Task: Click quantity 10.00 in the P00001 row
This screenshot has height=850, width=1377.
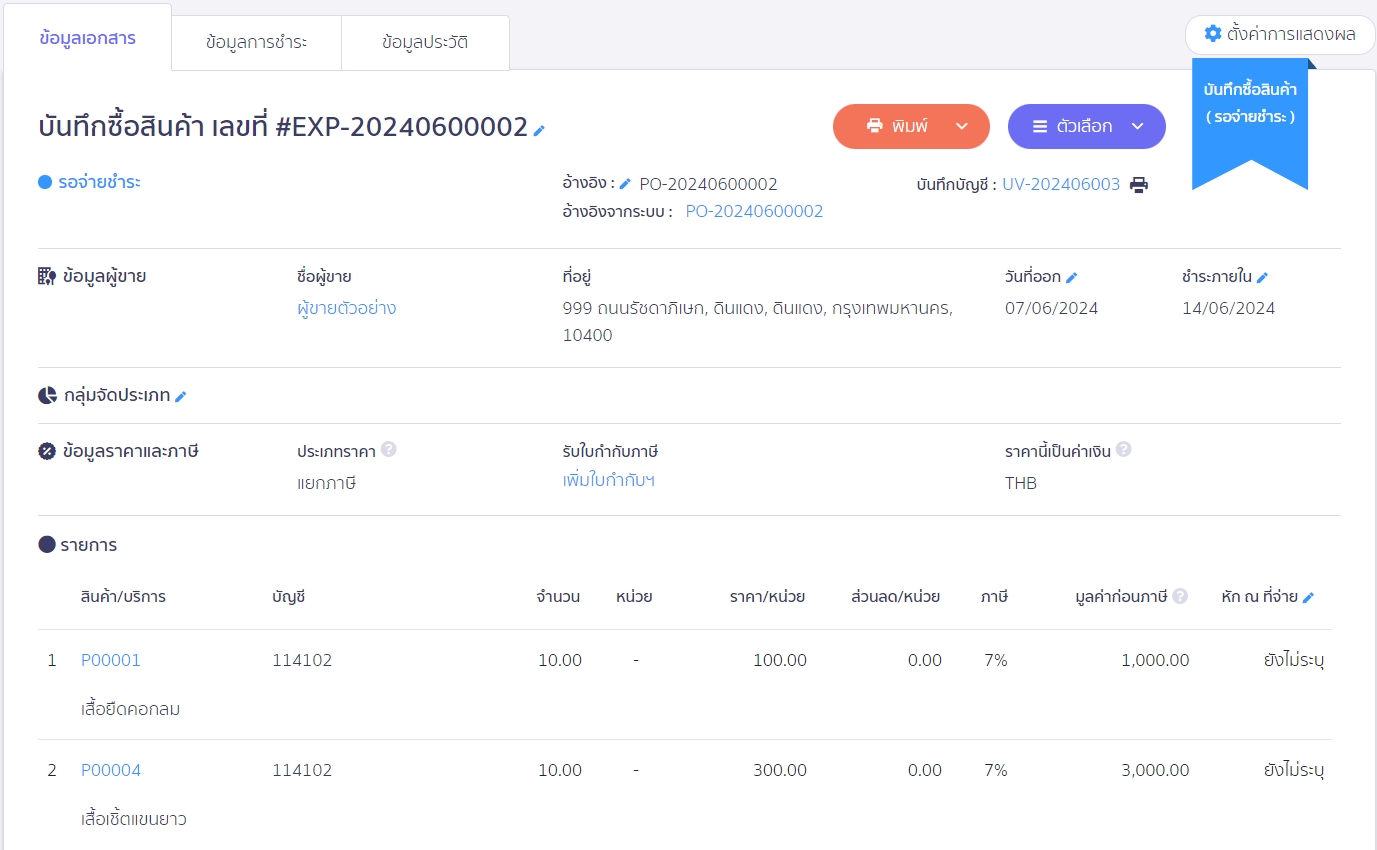Action: (x=560, y=660)
